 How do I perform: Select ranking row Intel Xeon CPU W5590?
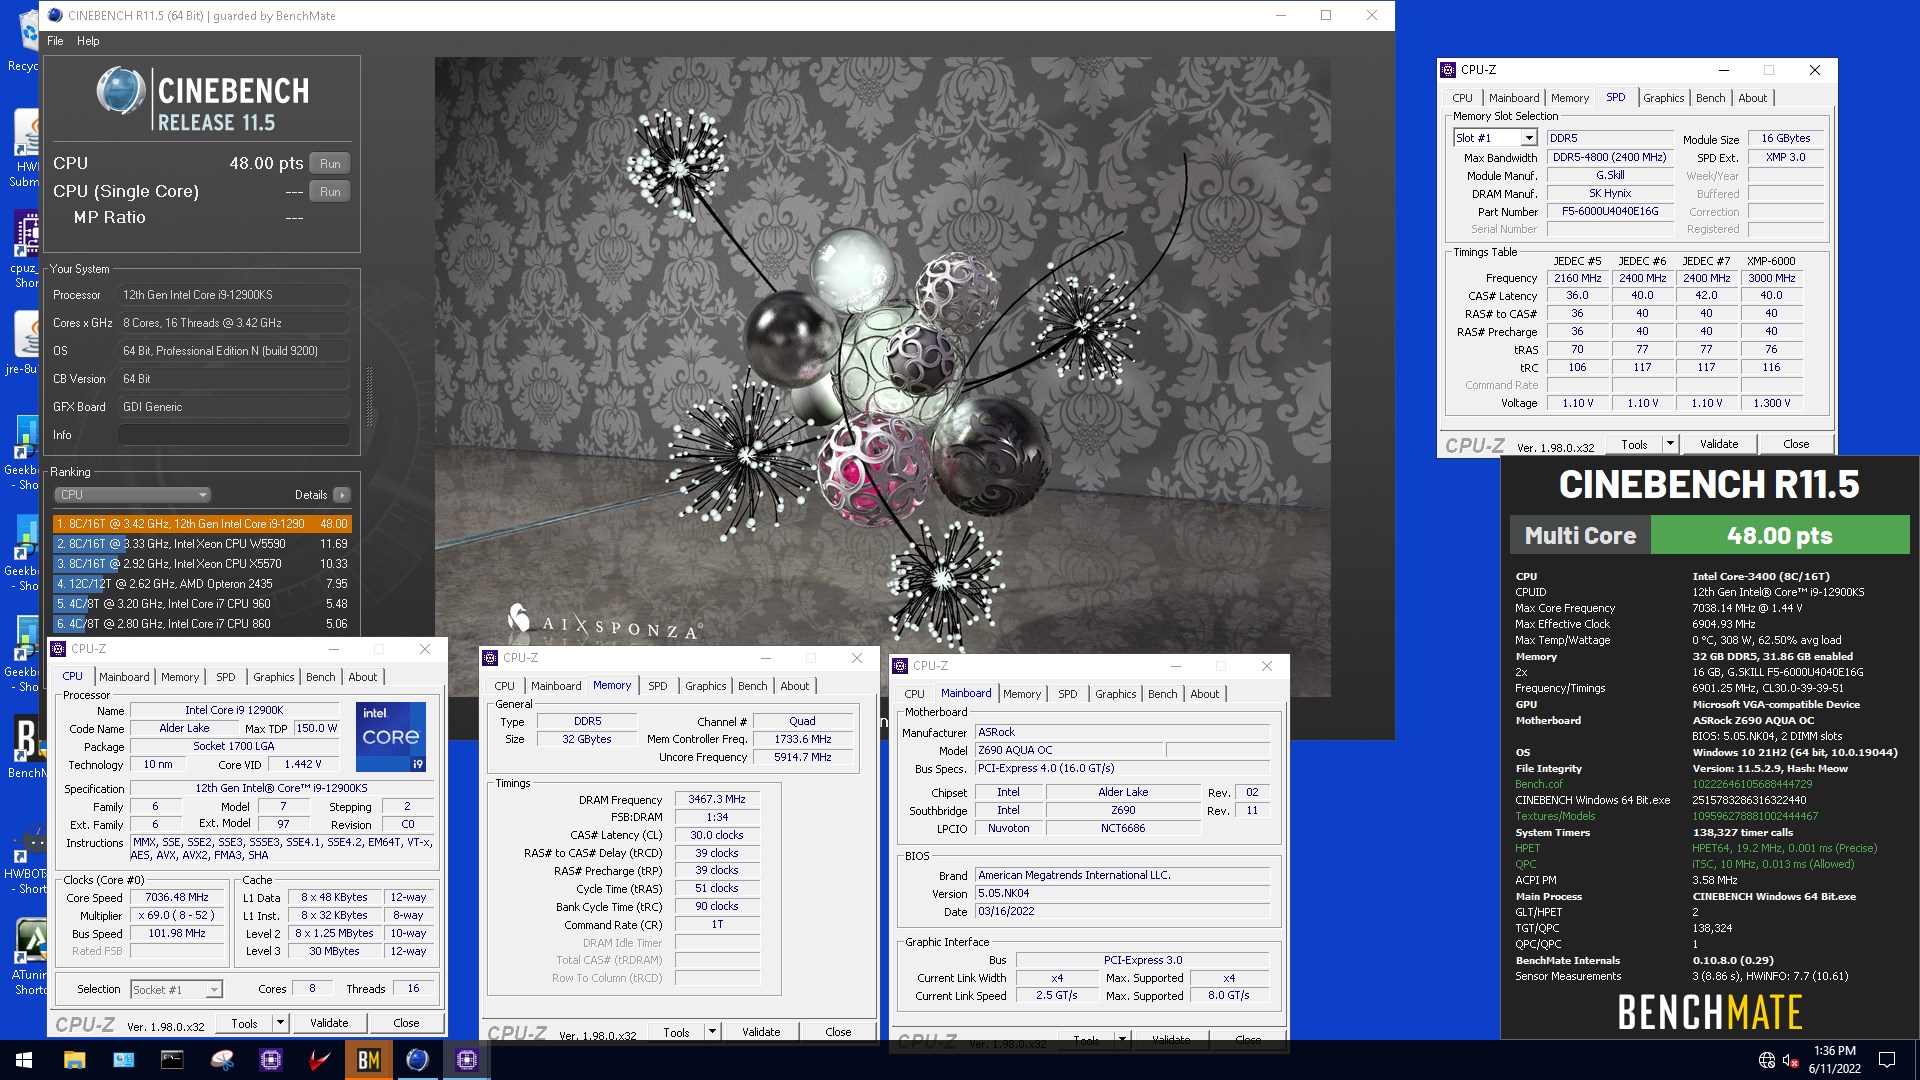(202, 544)
